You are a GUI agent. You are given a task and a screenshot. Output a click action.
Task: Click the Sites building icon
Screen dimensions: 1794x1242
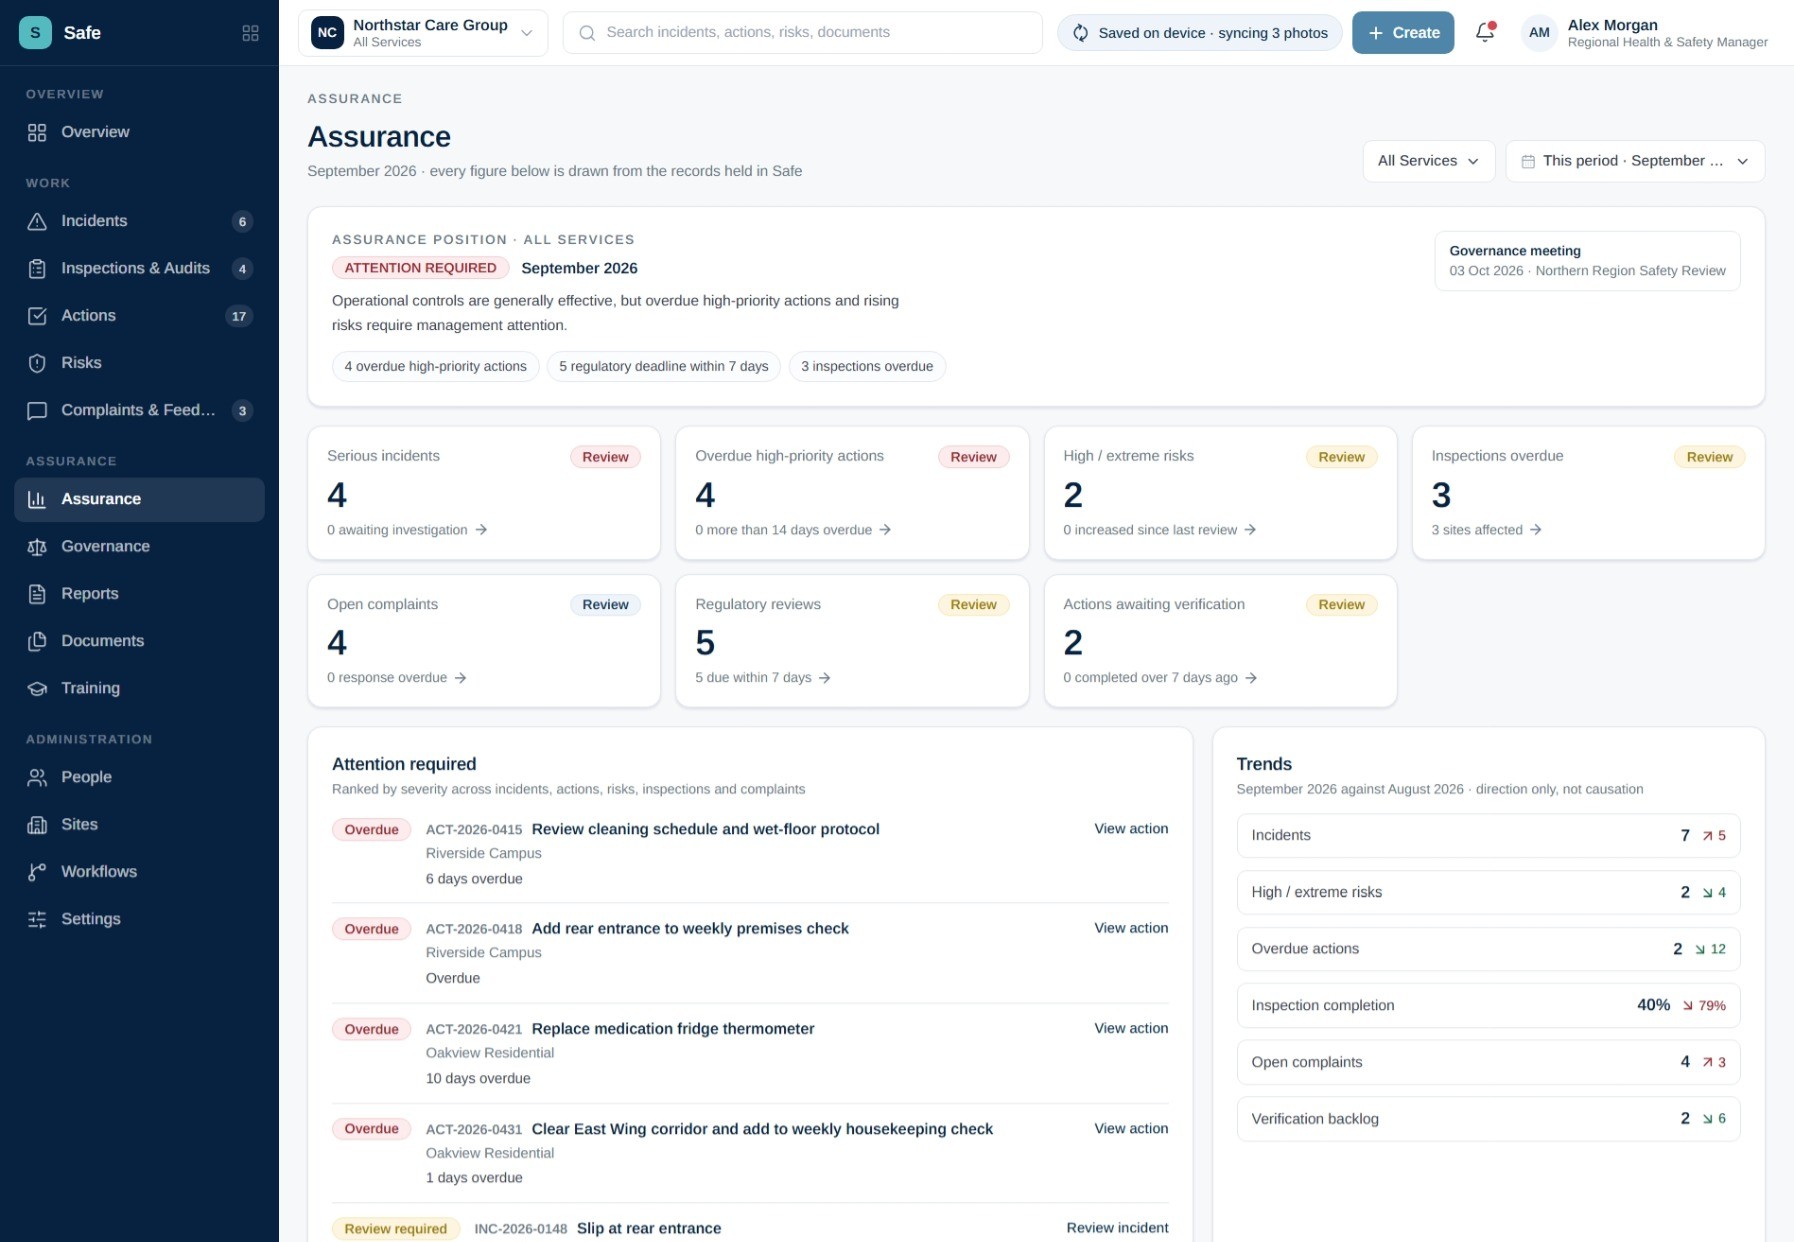pyautogui.click(x=37, y=825)
